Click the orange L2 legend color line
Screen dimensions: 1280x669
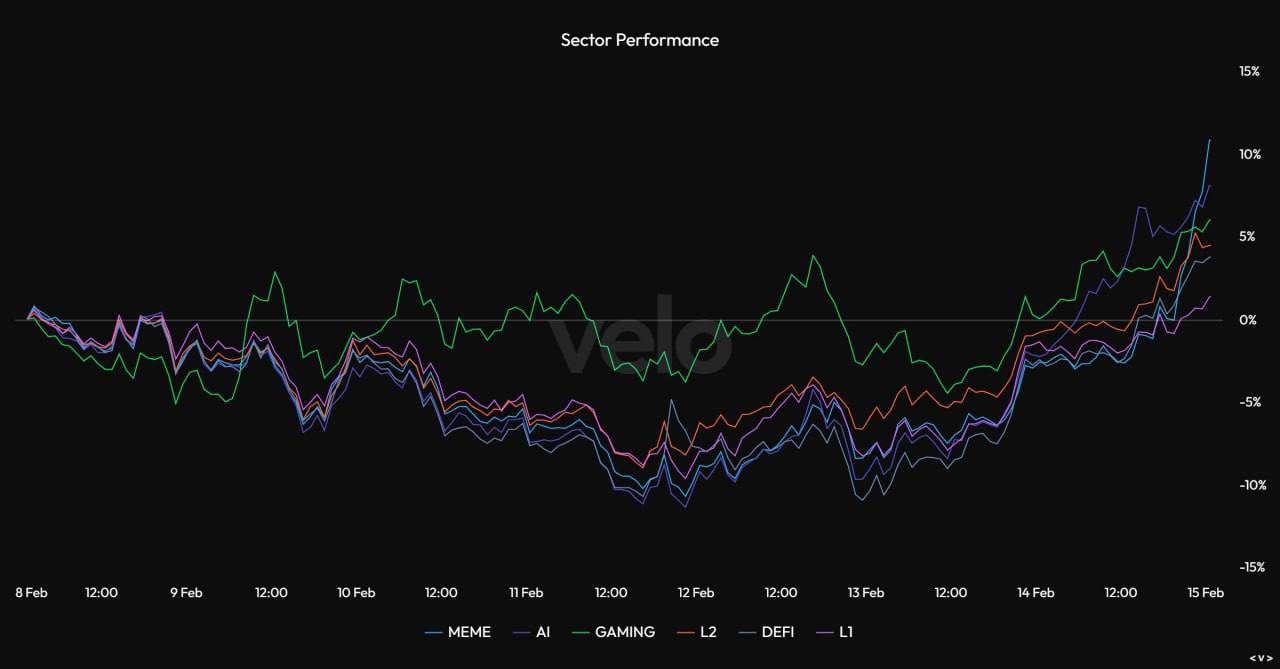(683, 632)
